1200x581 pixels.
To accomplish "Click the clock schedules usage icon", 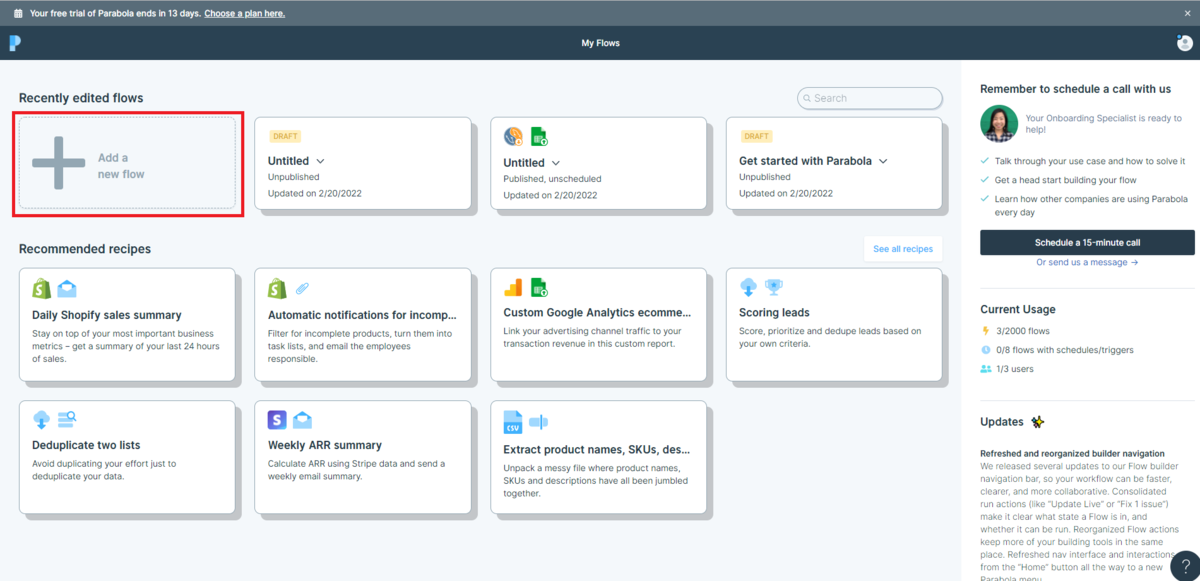I will point(986,350).
